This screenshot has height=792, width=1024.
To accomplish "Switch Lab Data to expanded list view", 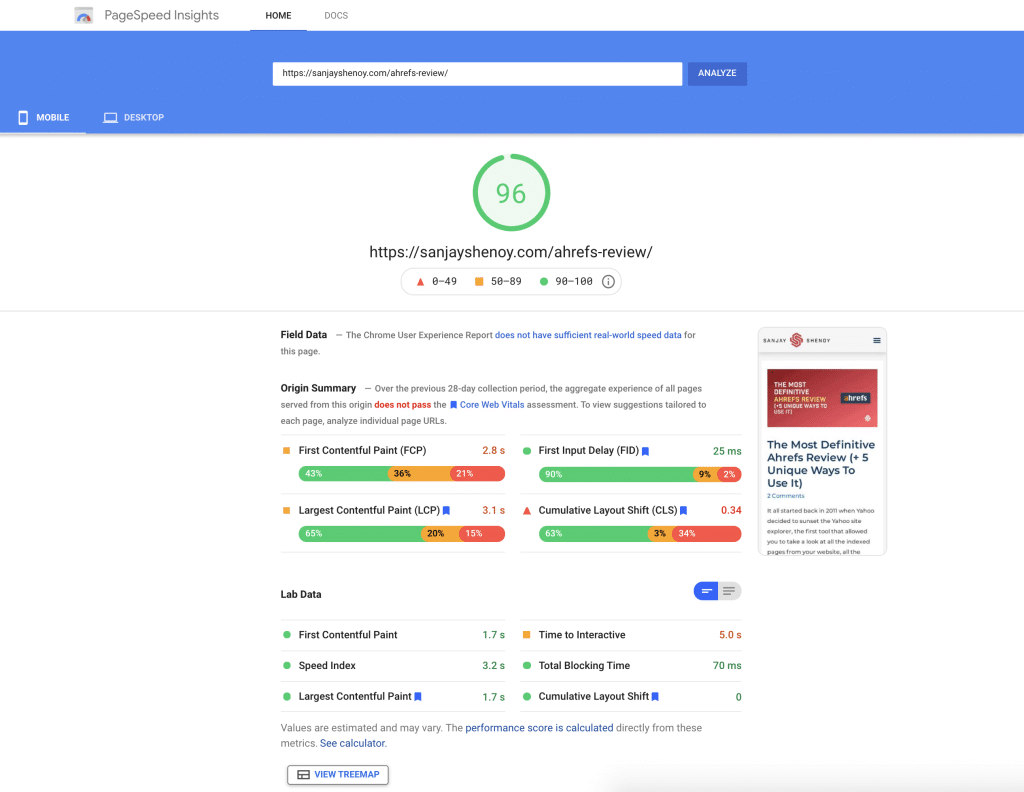I will point(729,591).
